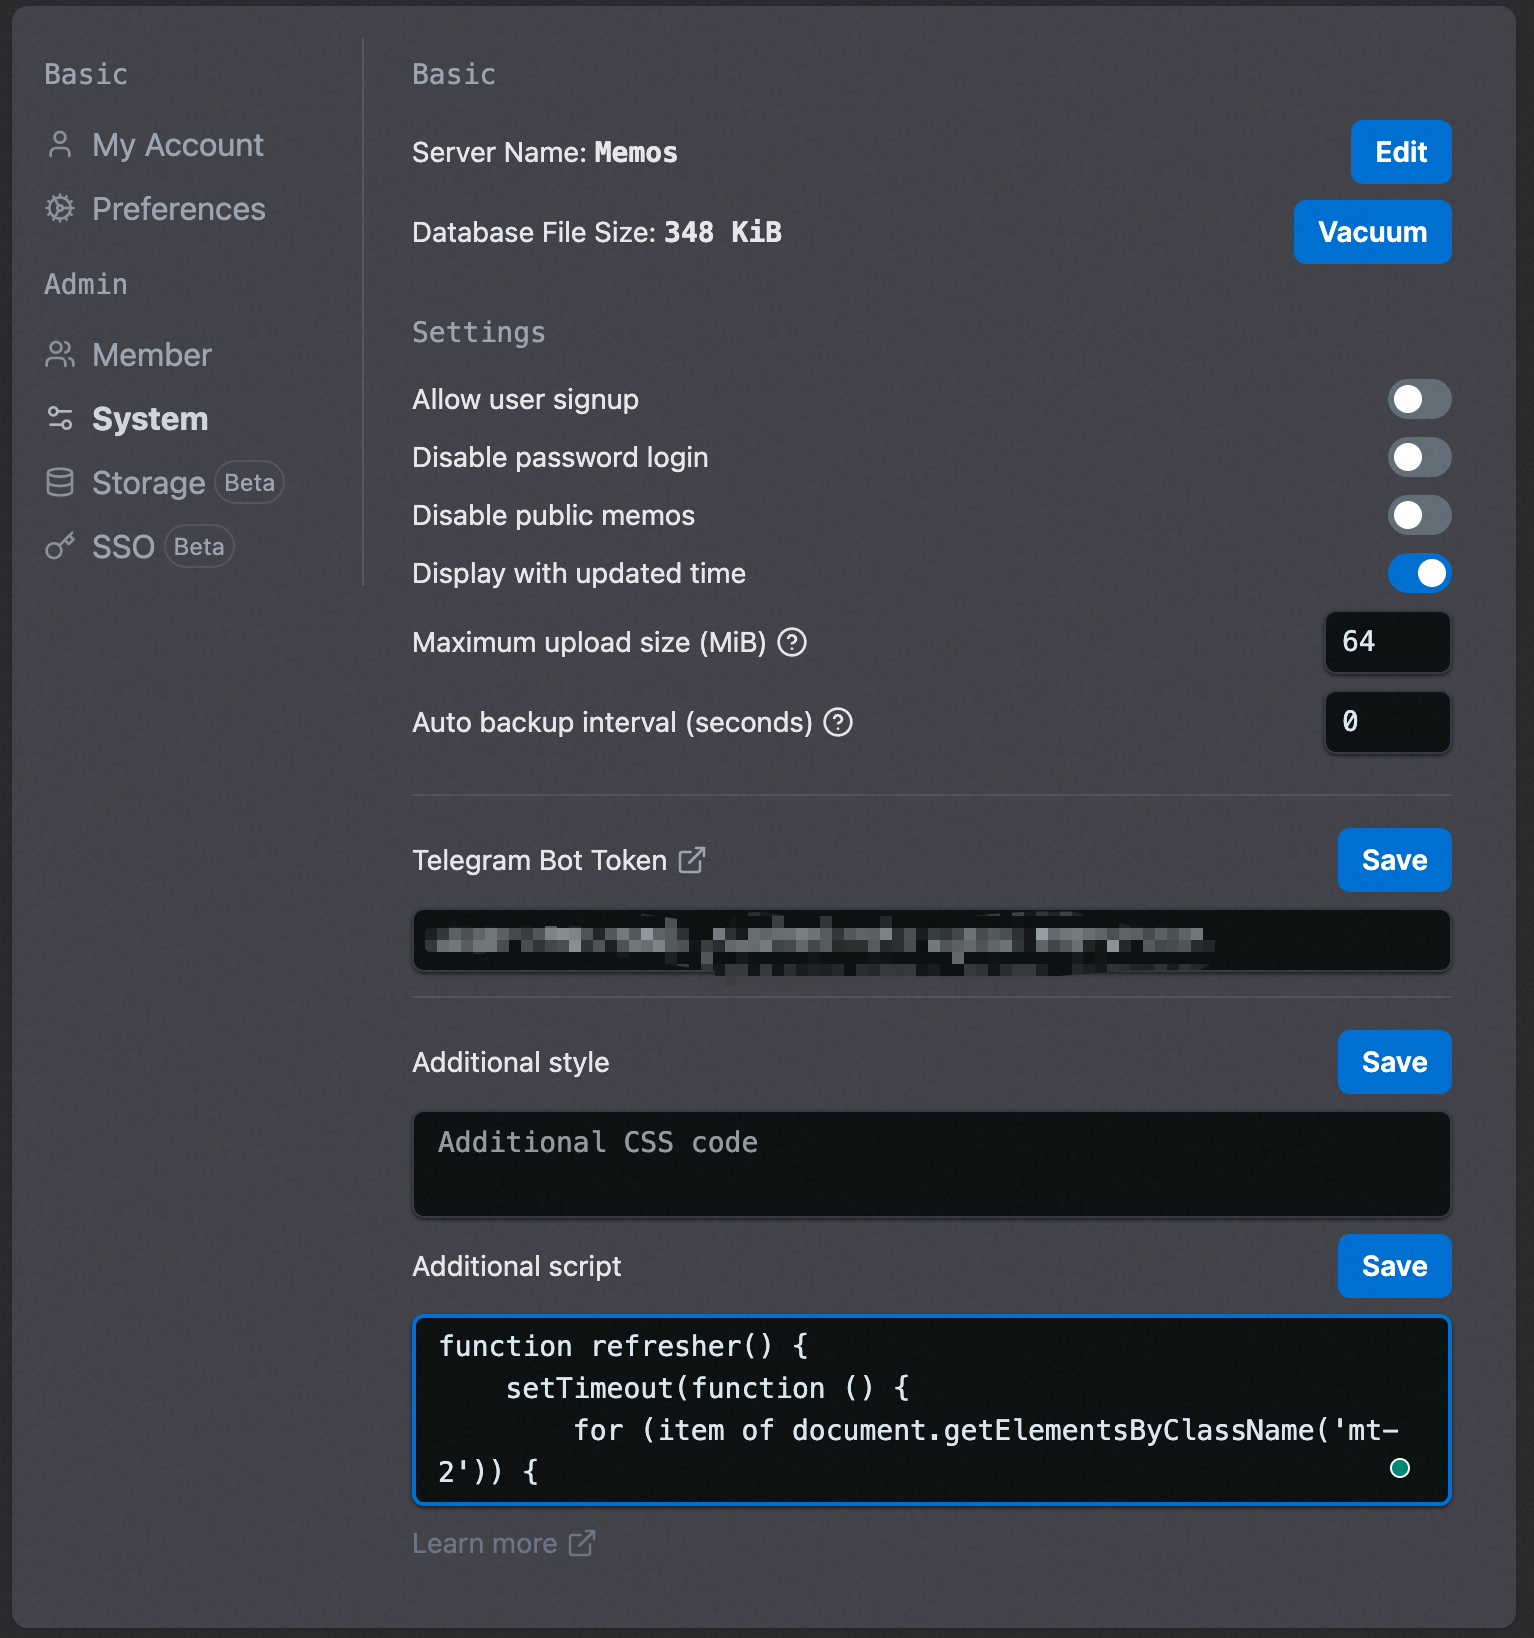Save the Additional script
1534x1638 pixels.
pyautogui.click(x=1394, y=1266)
